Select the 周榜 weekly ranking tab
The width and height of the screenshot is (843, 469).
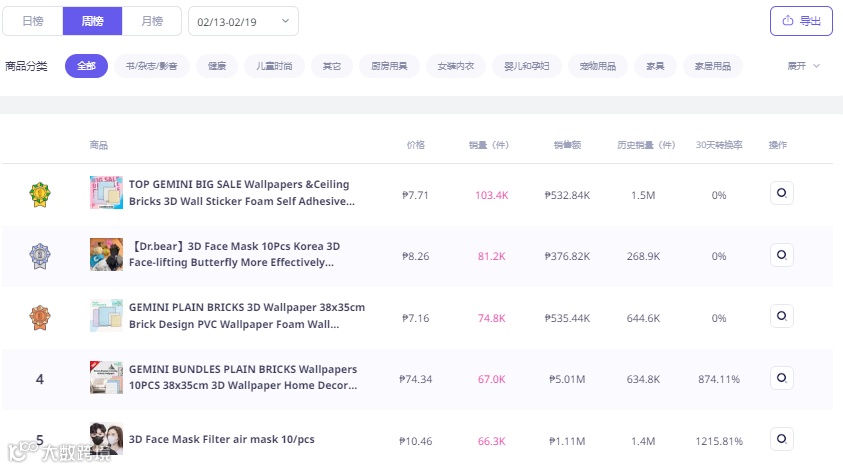coord(92,21)
